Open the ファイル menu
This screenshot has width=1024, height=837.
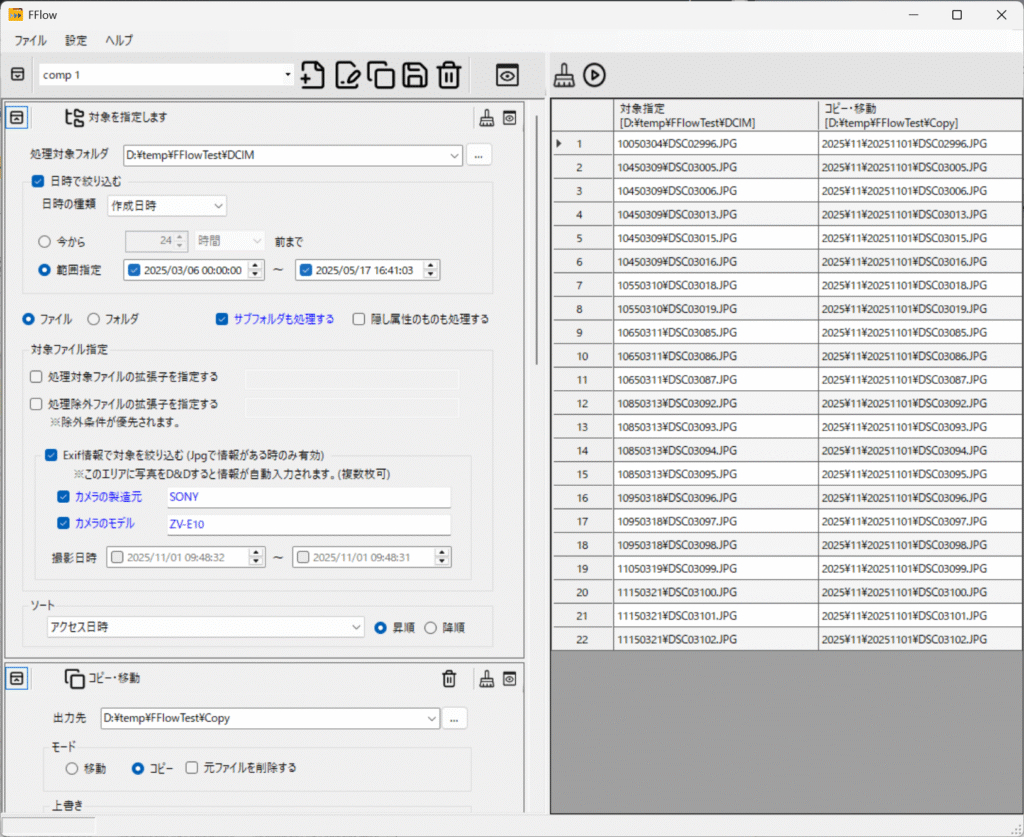point(30,41)
